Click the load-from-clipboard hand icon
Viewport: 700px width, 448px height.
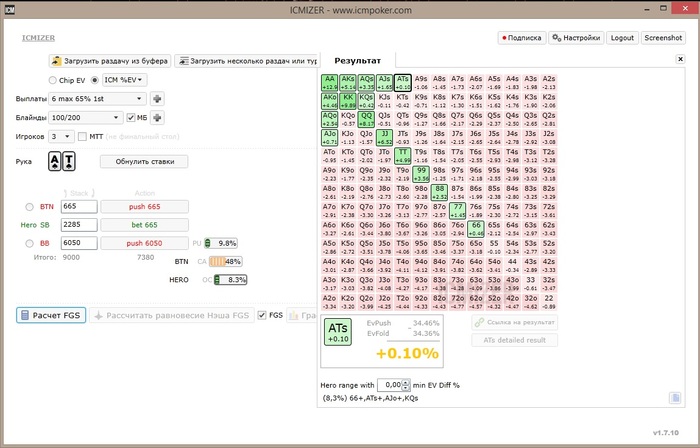point(57,61)
